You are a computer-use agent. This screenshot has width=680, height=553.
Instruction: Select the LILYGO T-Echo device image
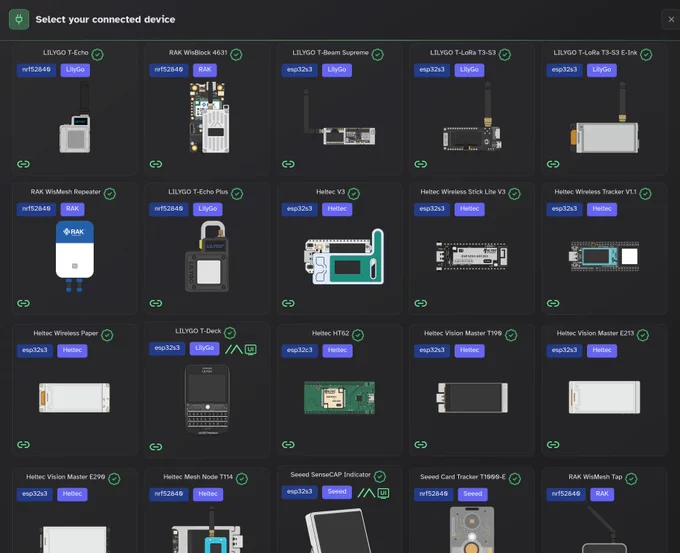click(75, 118)
